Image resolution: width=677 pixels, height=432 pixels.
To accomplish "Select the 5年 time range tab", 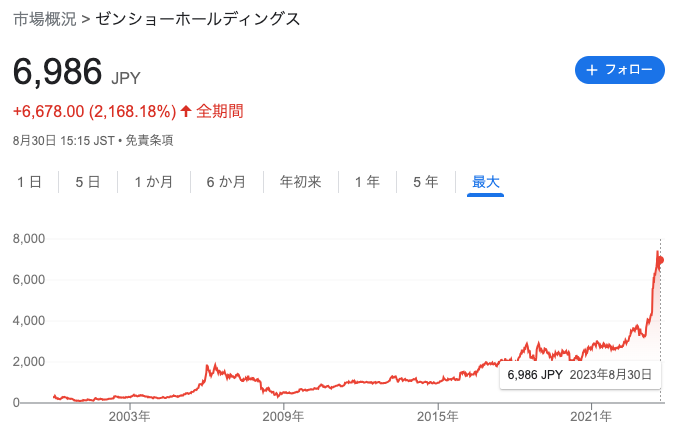I will pos(426,182).
